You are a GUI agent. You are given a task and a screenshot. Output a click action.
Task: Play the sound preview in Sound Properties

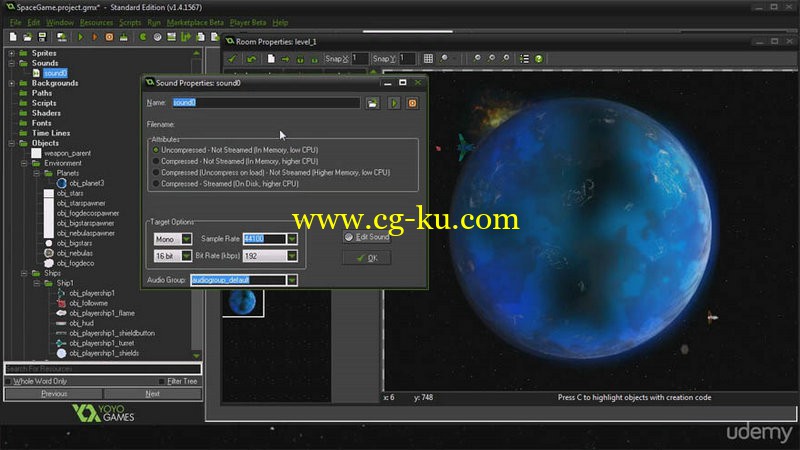pos(394,103)
